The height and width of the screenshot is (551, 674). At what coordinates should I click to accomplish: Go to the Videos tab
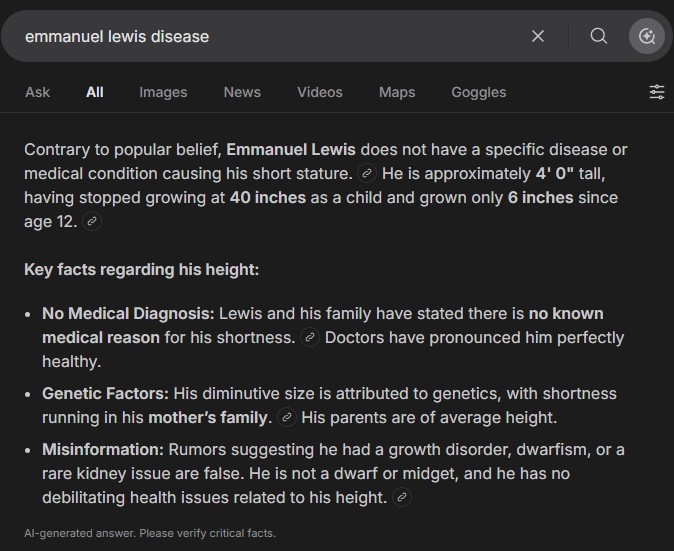coord(320,92)
